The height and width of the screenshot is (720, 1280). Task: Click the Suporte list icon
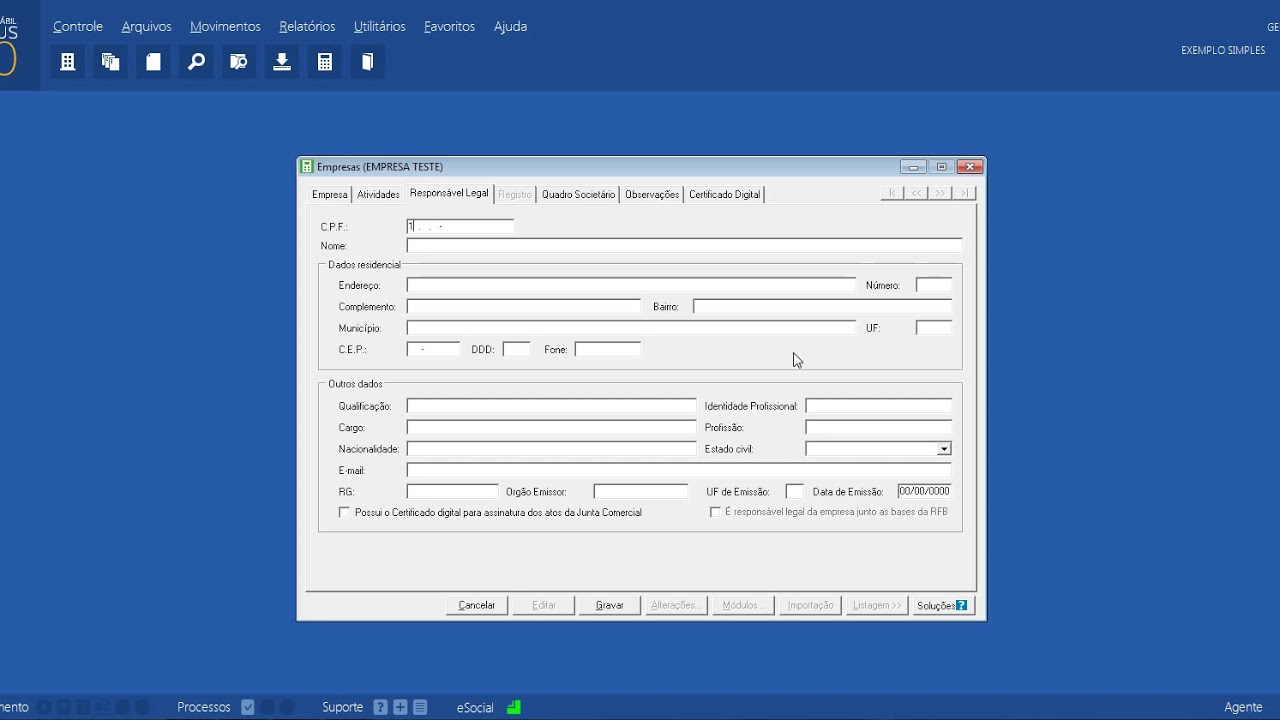click(420, 707)
